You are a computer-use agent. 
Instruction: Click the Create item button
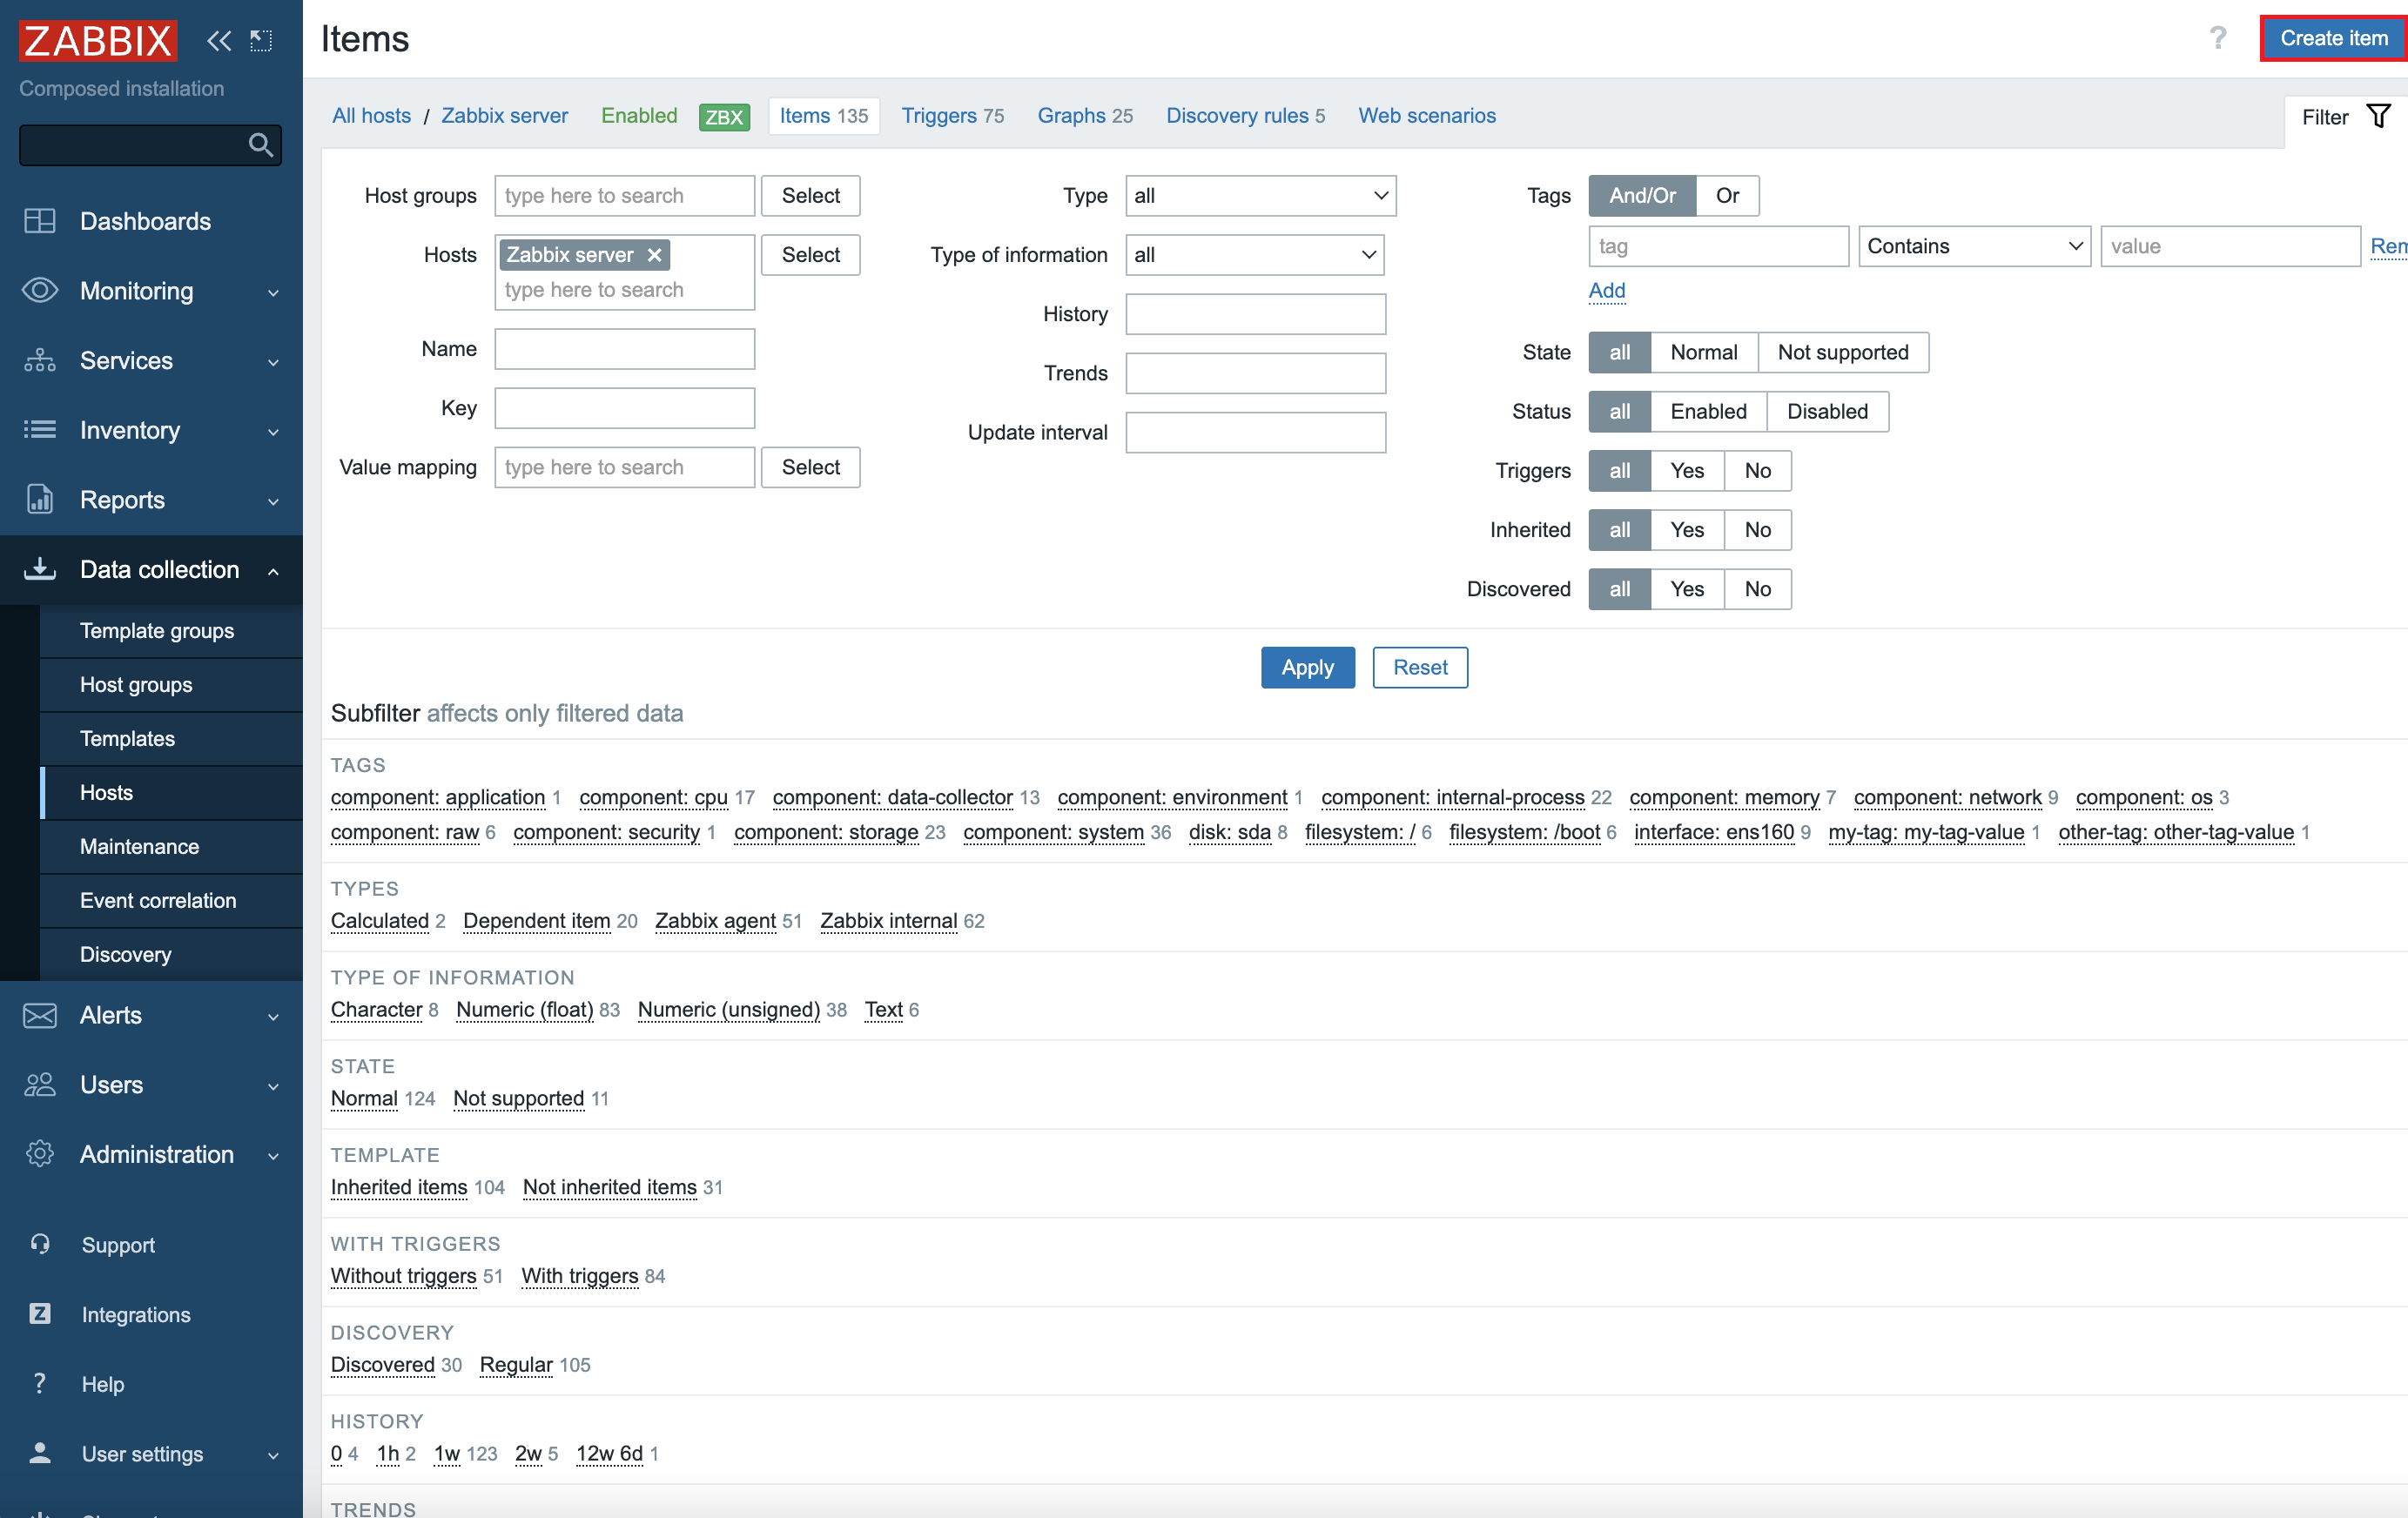2333,38
